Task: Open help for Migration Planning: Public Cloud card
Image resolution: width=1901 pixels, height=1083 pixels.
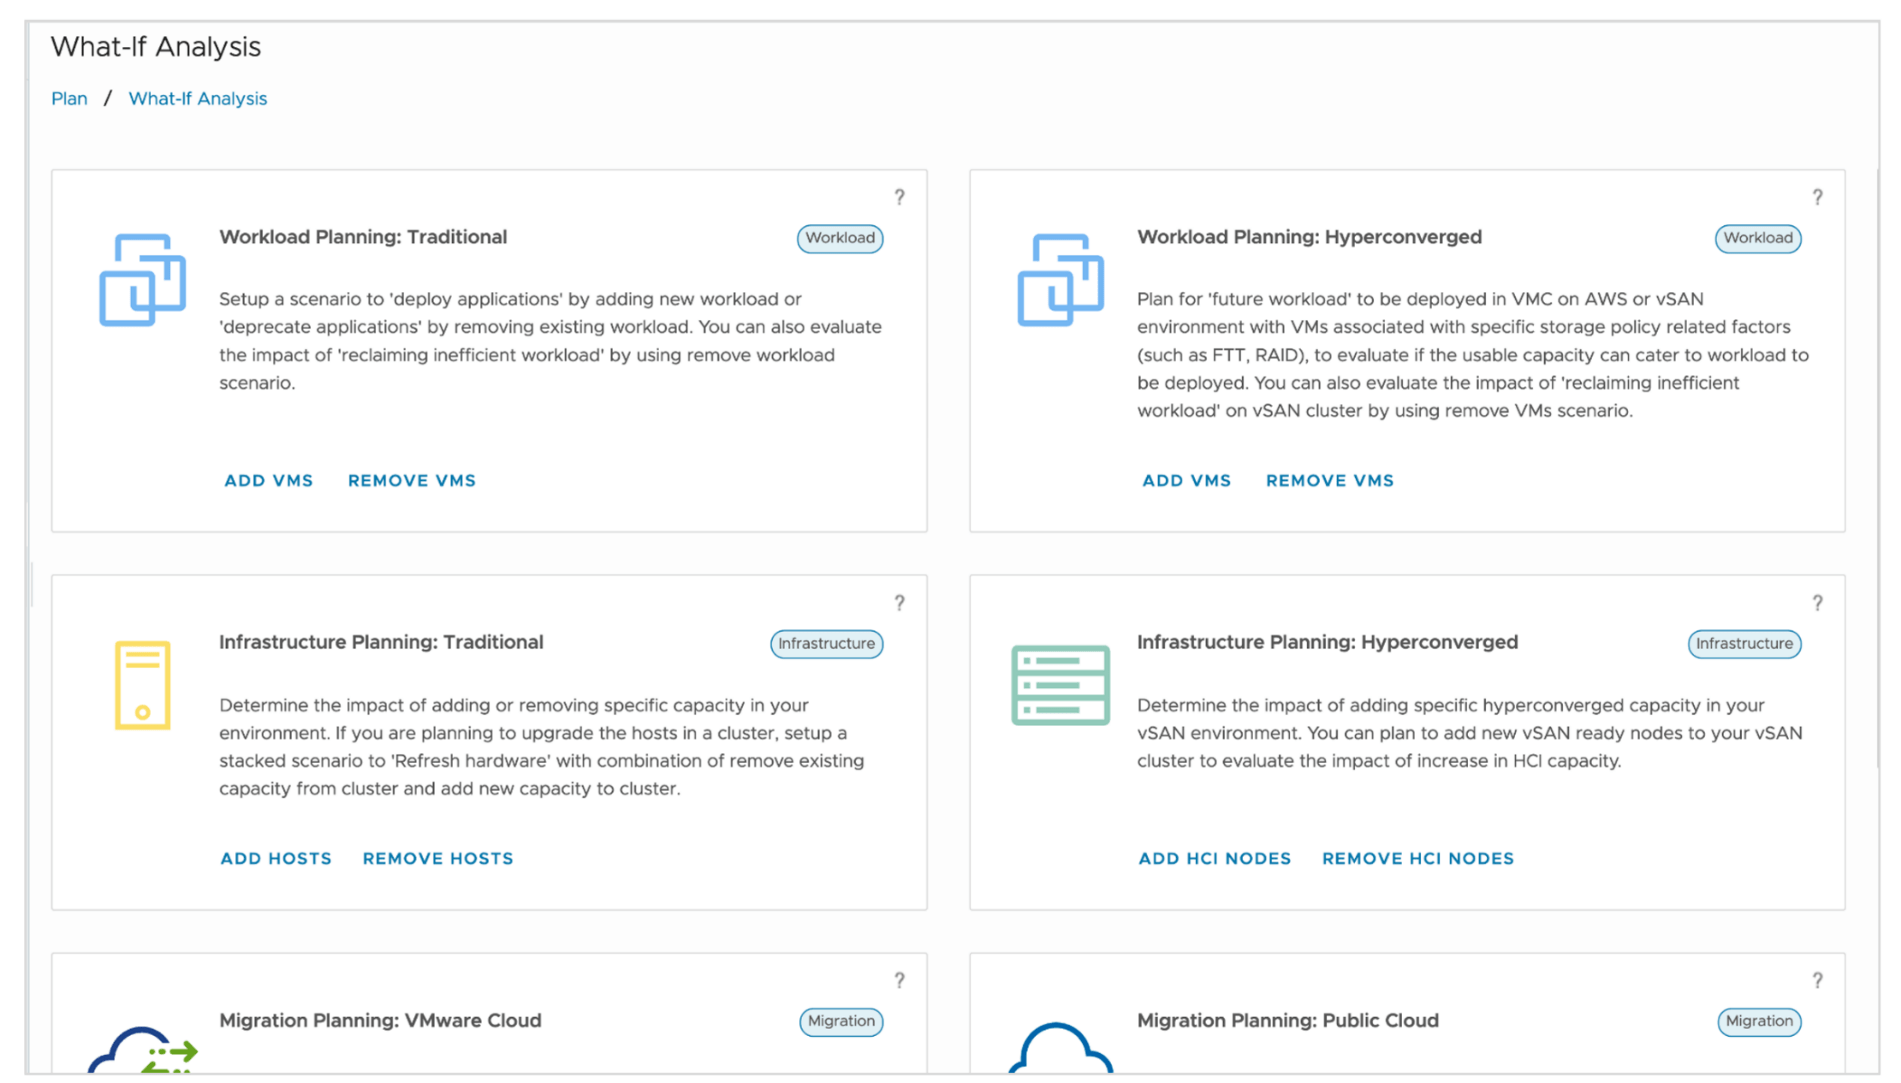Action: tap(1817, 980)
